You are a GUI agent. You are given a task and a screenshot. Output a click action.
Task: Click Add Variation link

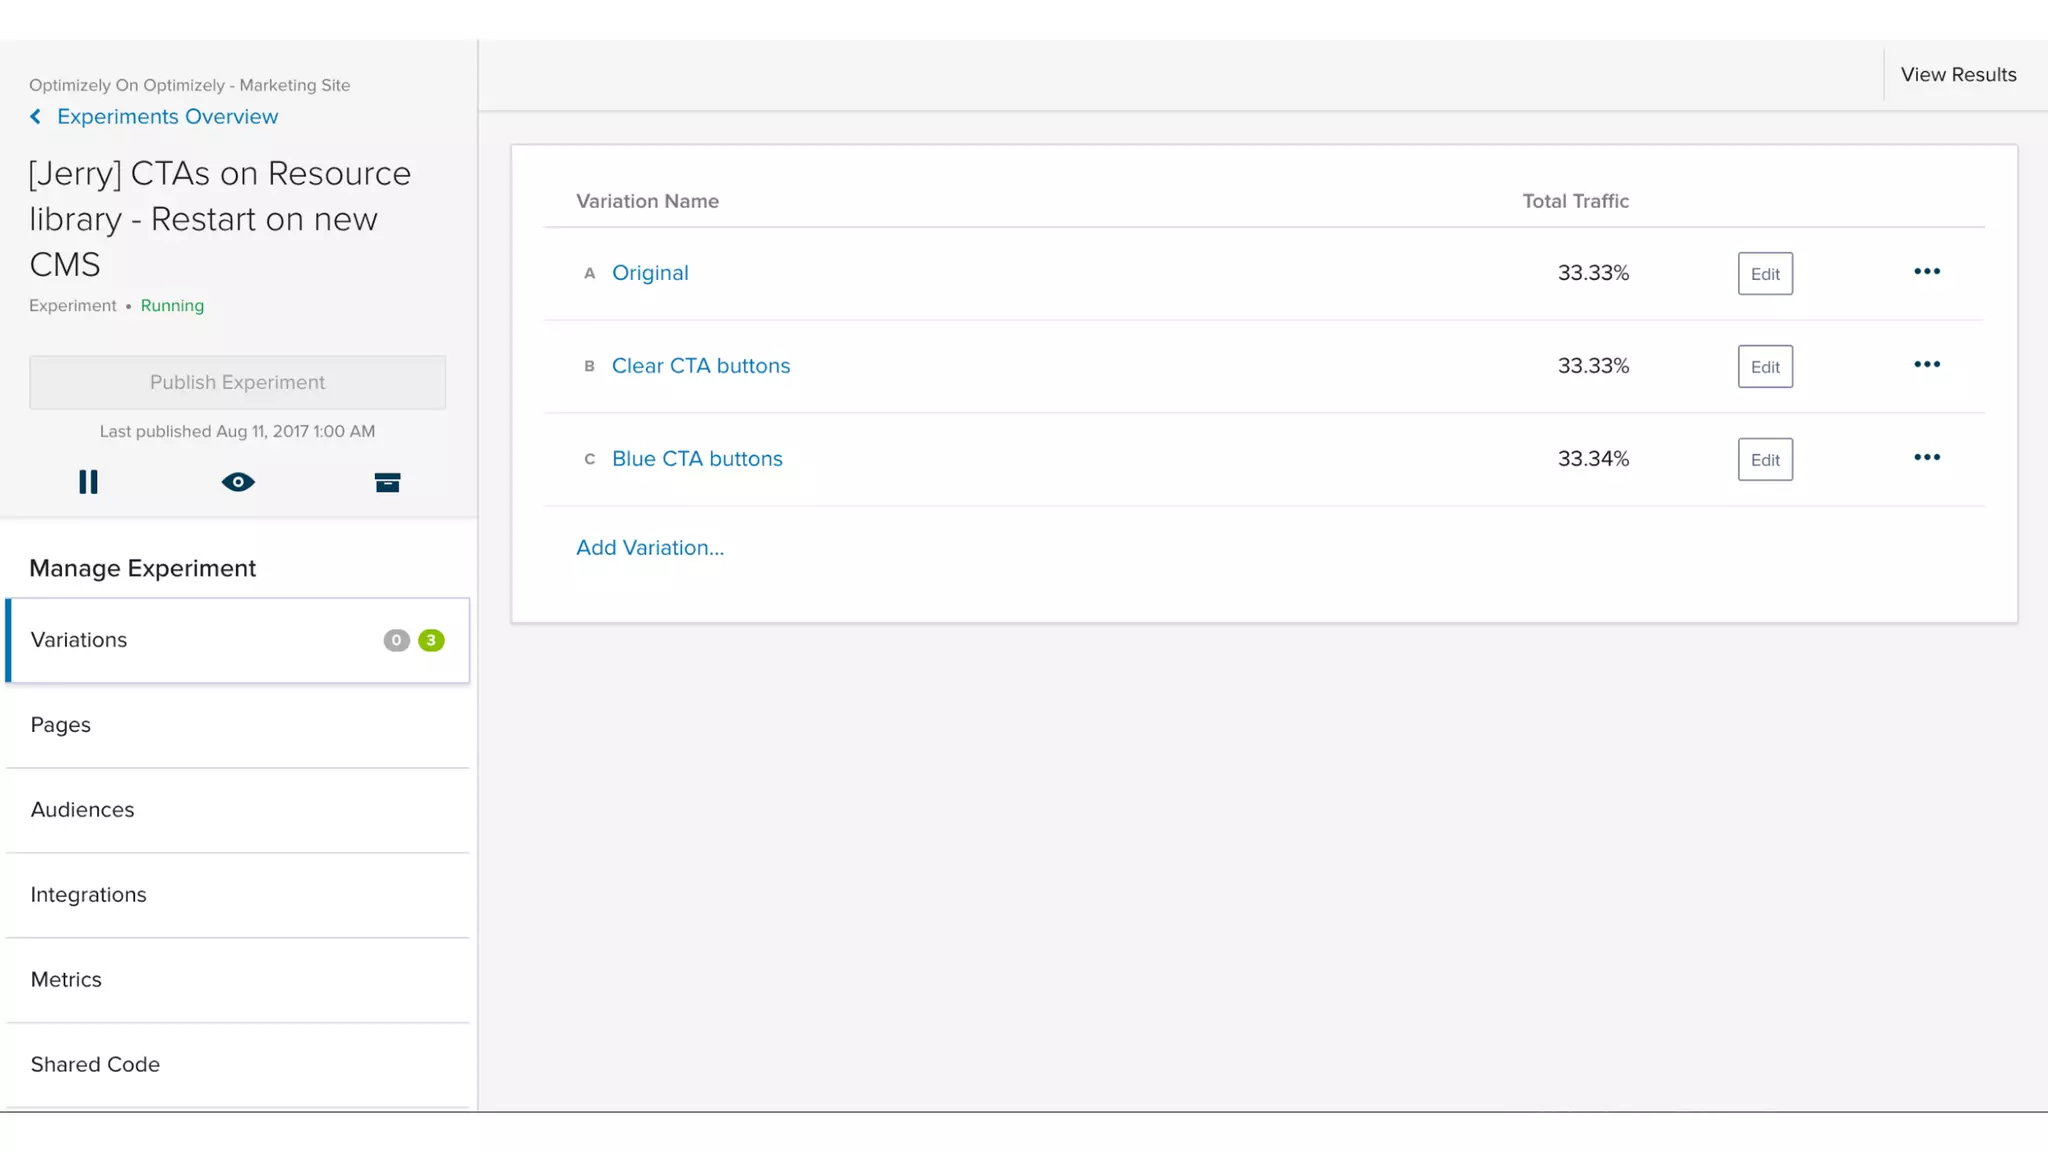(650, 548)
